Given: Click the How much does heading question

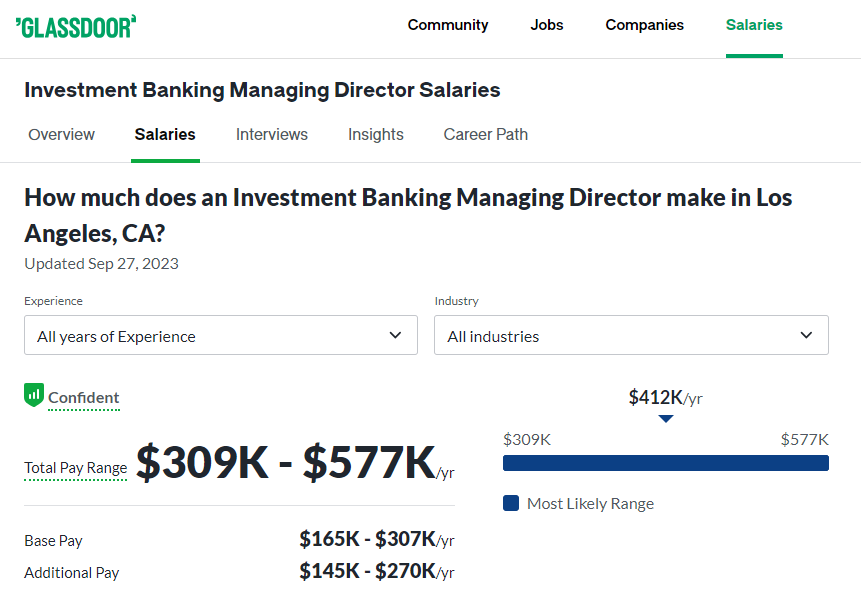Looking at the screenshot, I should 408,216.
